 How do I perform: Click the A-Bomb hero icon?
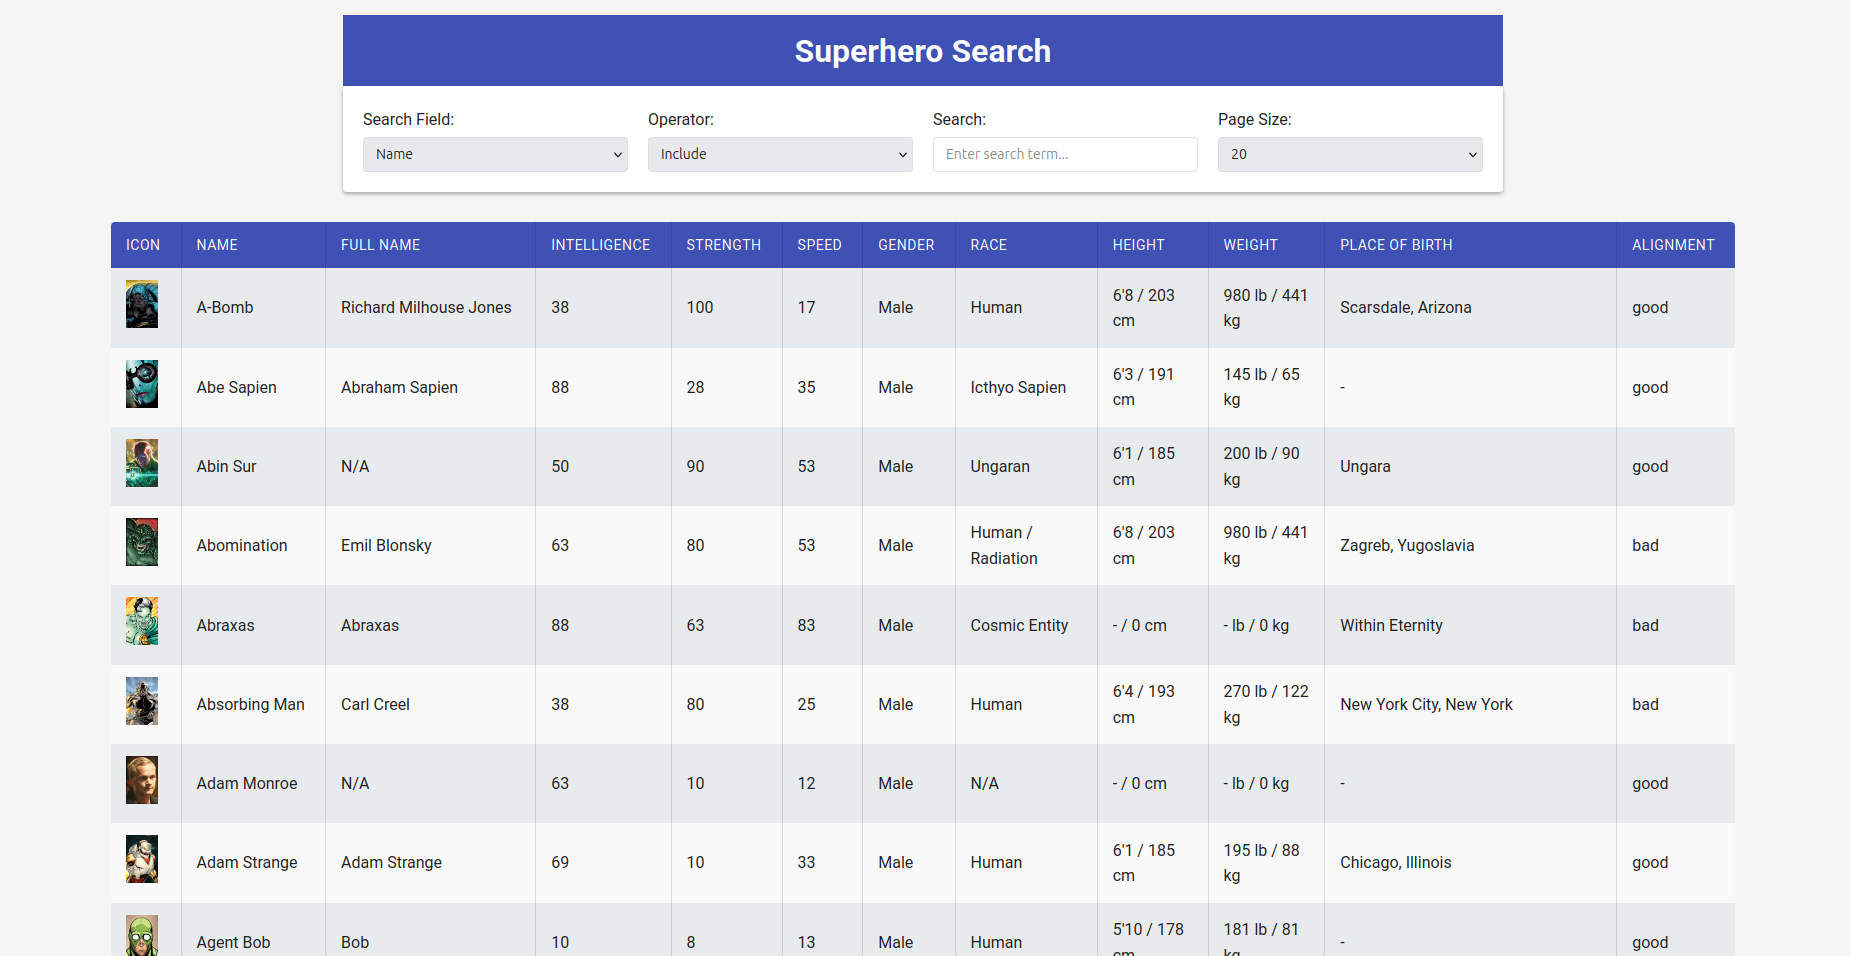coord(142,304)
